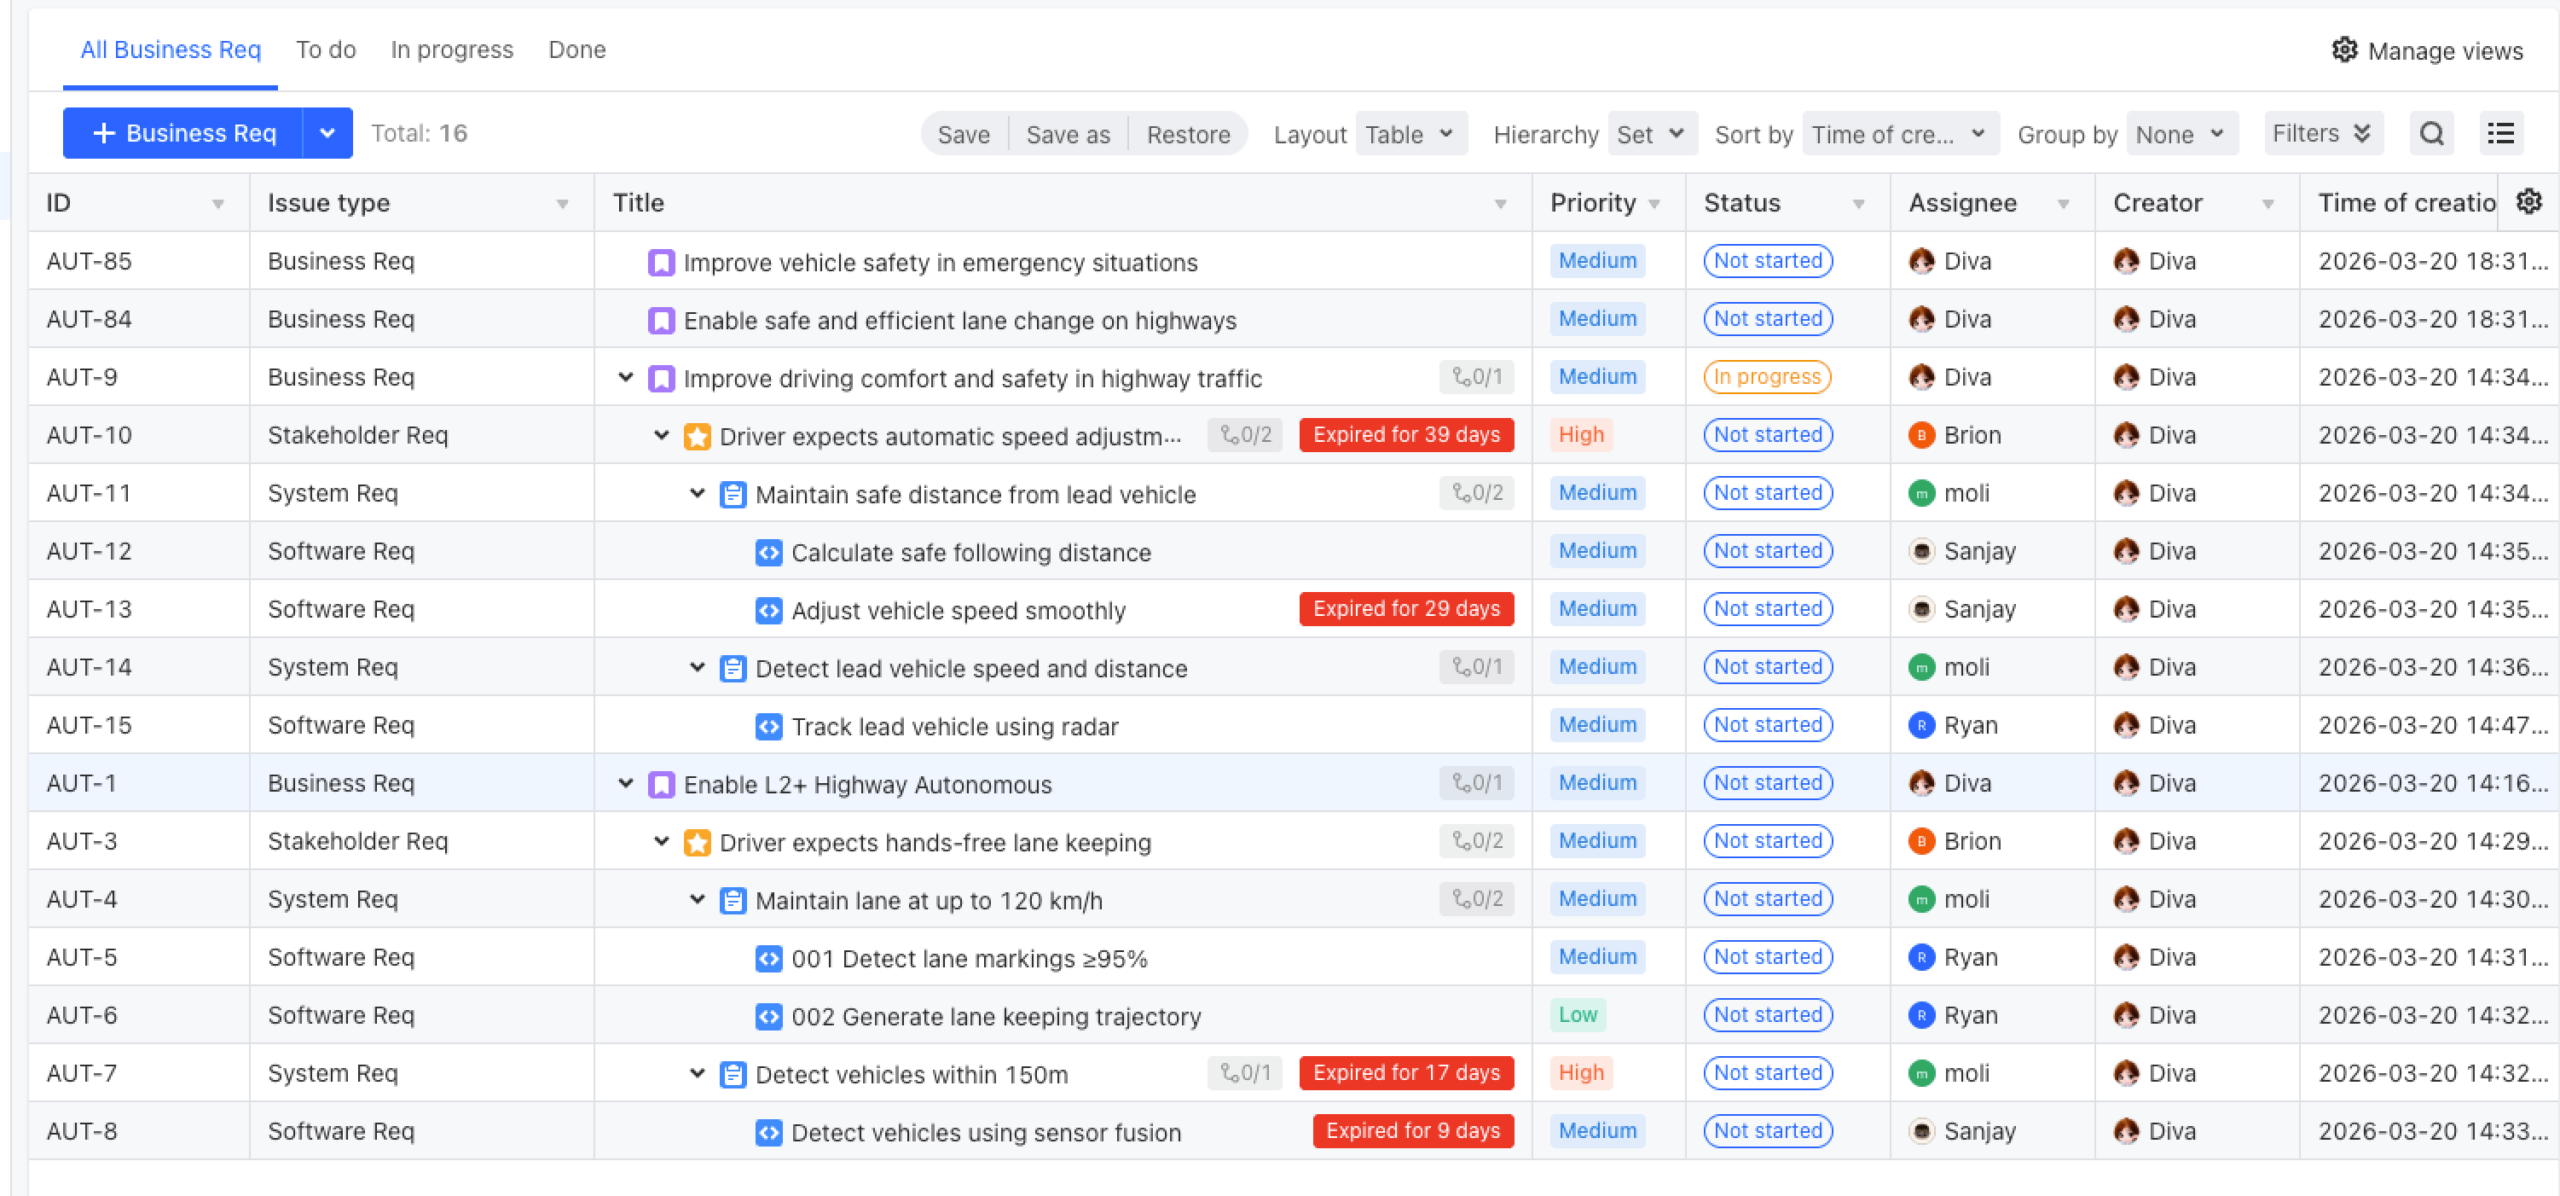Collapse Detect lead vehicle speed and distance
This screenshot has width=2560, height=1196.
[698, 668]
